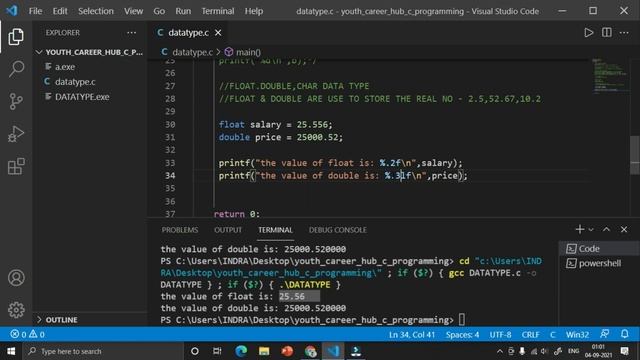This screenshot has height=360, width=640.
Task: Collapse the YOUTH_CAREER_HUB_C_P... folder
Action: 90,52
